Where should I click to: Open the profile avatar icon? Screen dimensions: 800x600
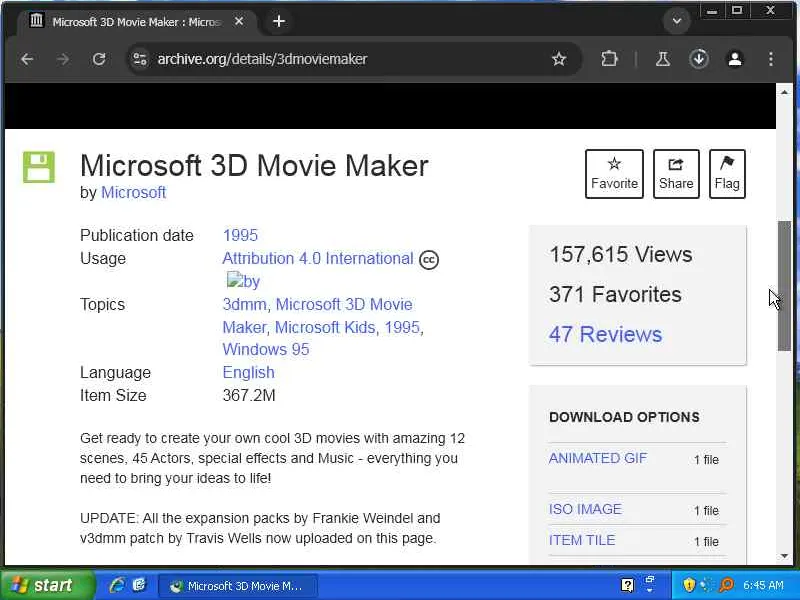pos(735,59)
